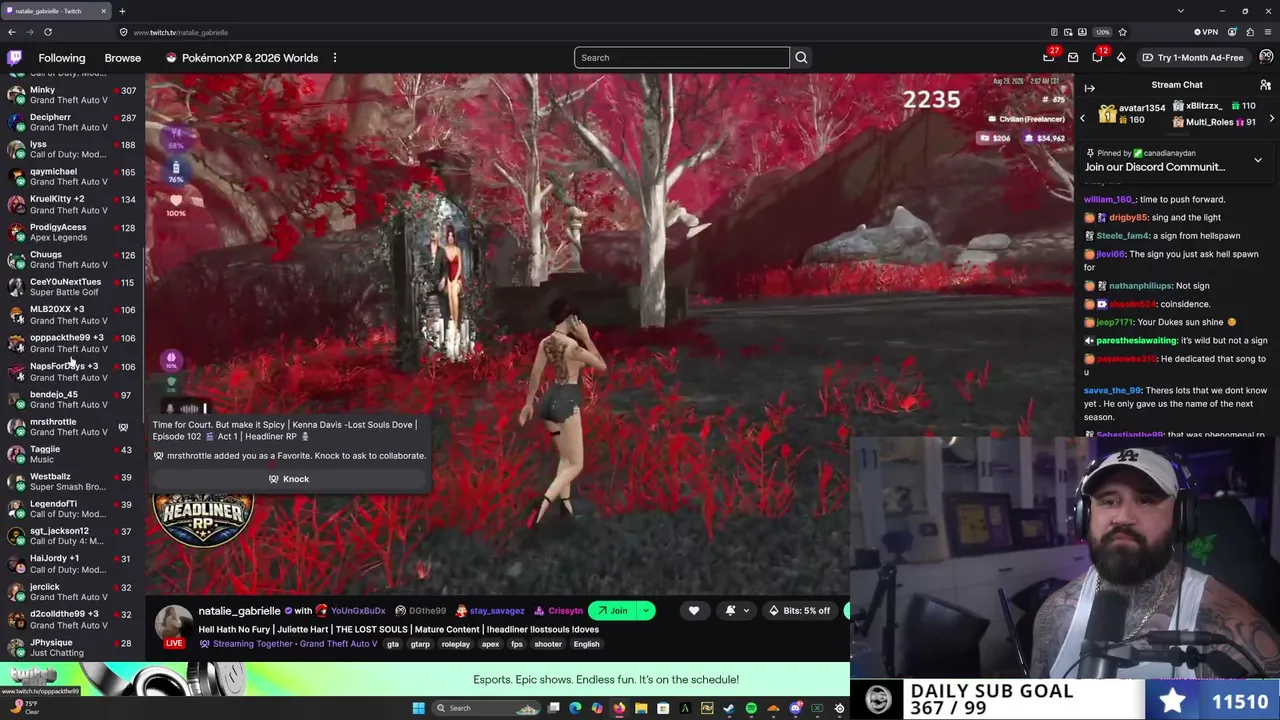
Task: Open mrsthrottle channel in sidebar
Action: click(72, 427)
